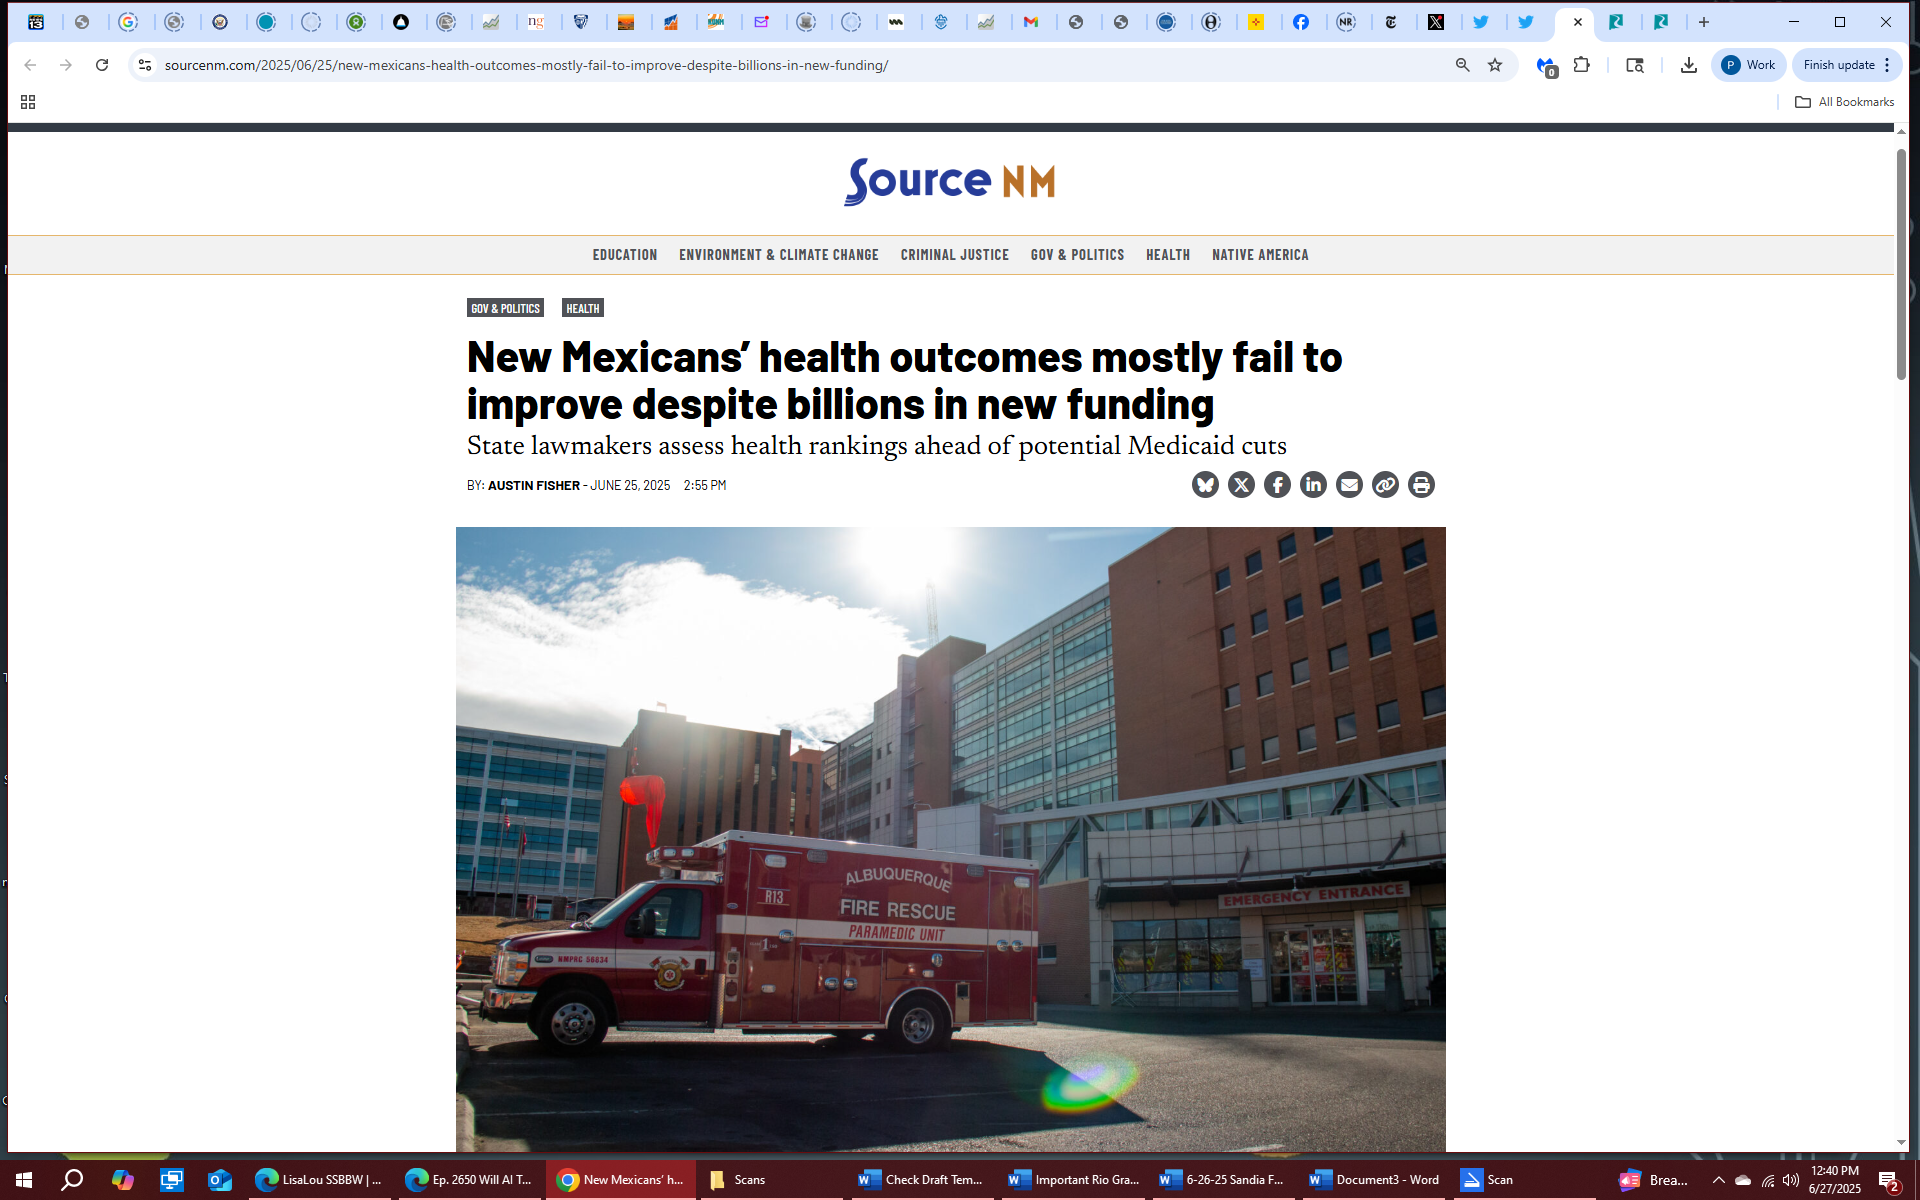Share article on X icon
This screenshot has height=1200, width=1920.
[x=1241, y=485]
